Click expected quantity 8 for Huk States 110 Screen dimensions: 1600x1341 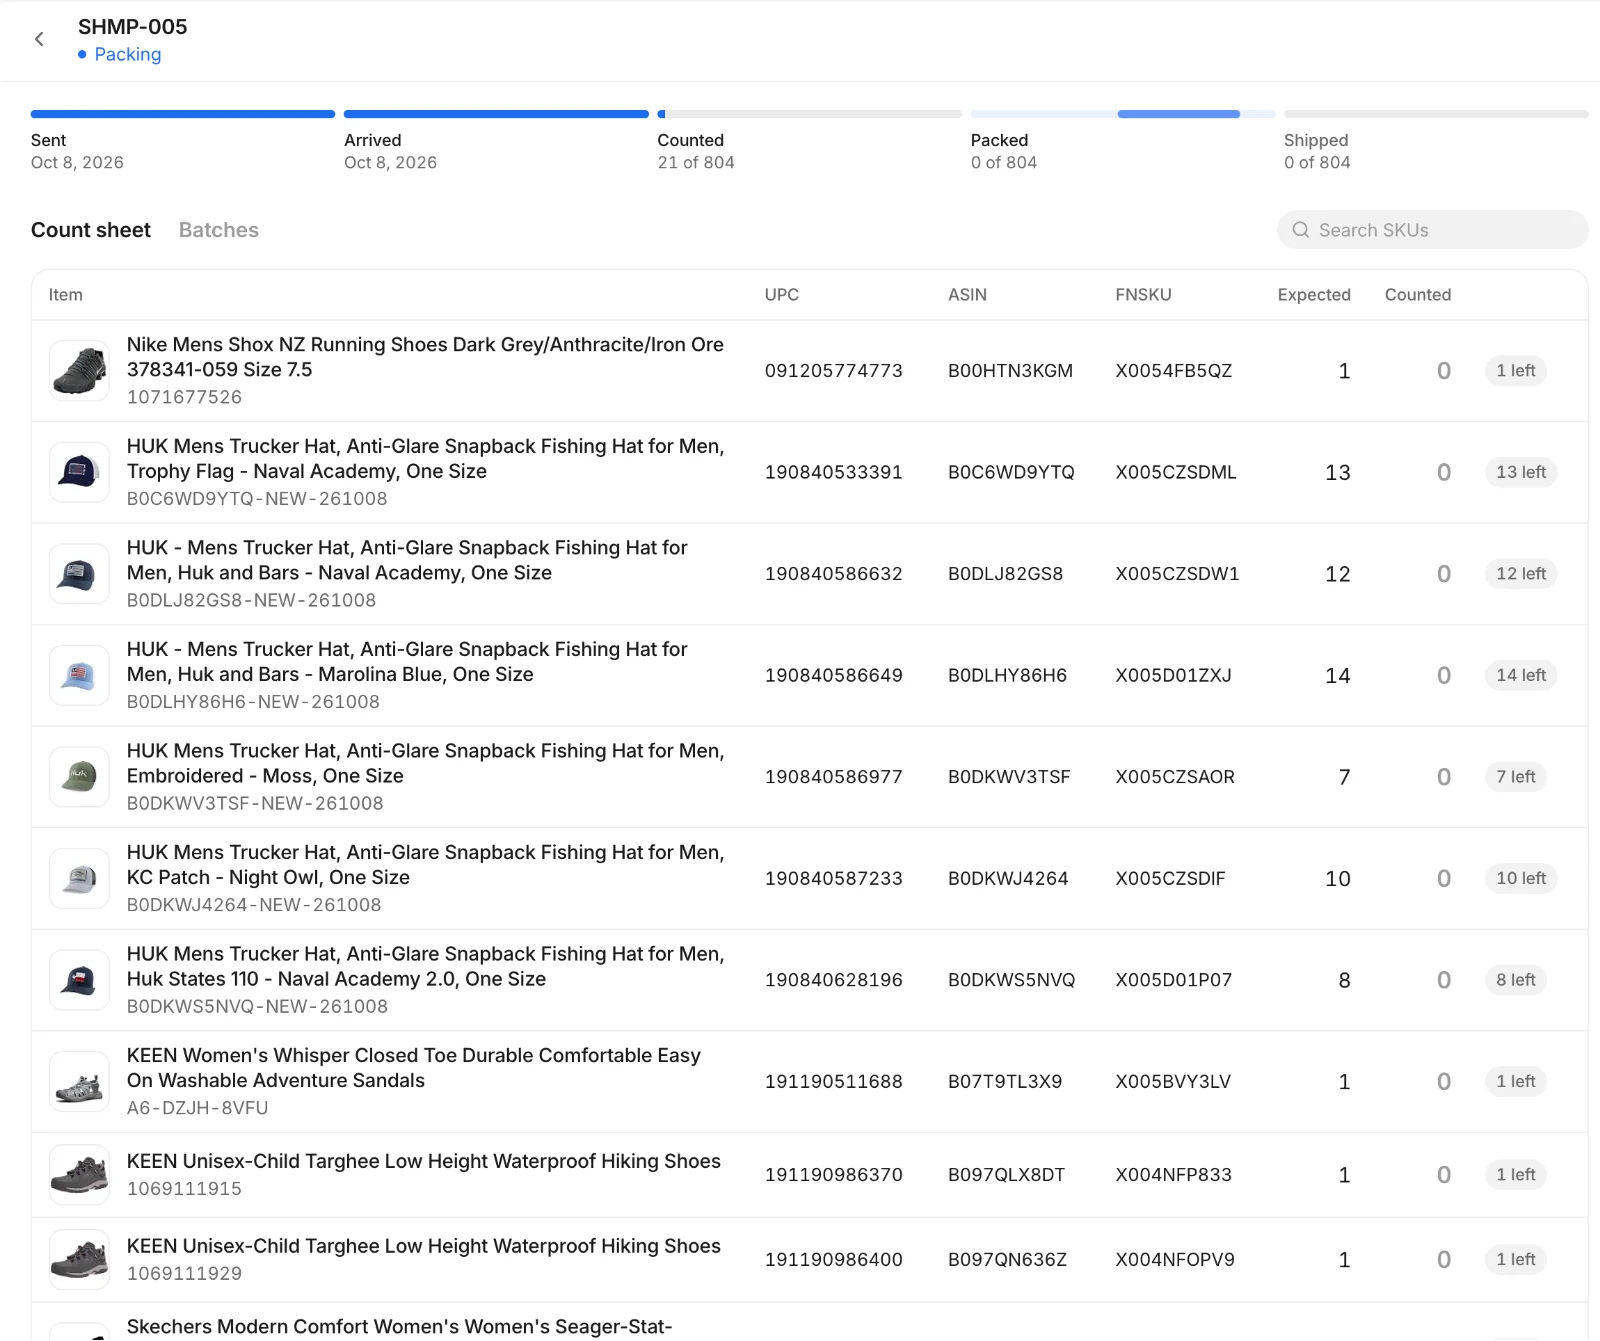1344,980
